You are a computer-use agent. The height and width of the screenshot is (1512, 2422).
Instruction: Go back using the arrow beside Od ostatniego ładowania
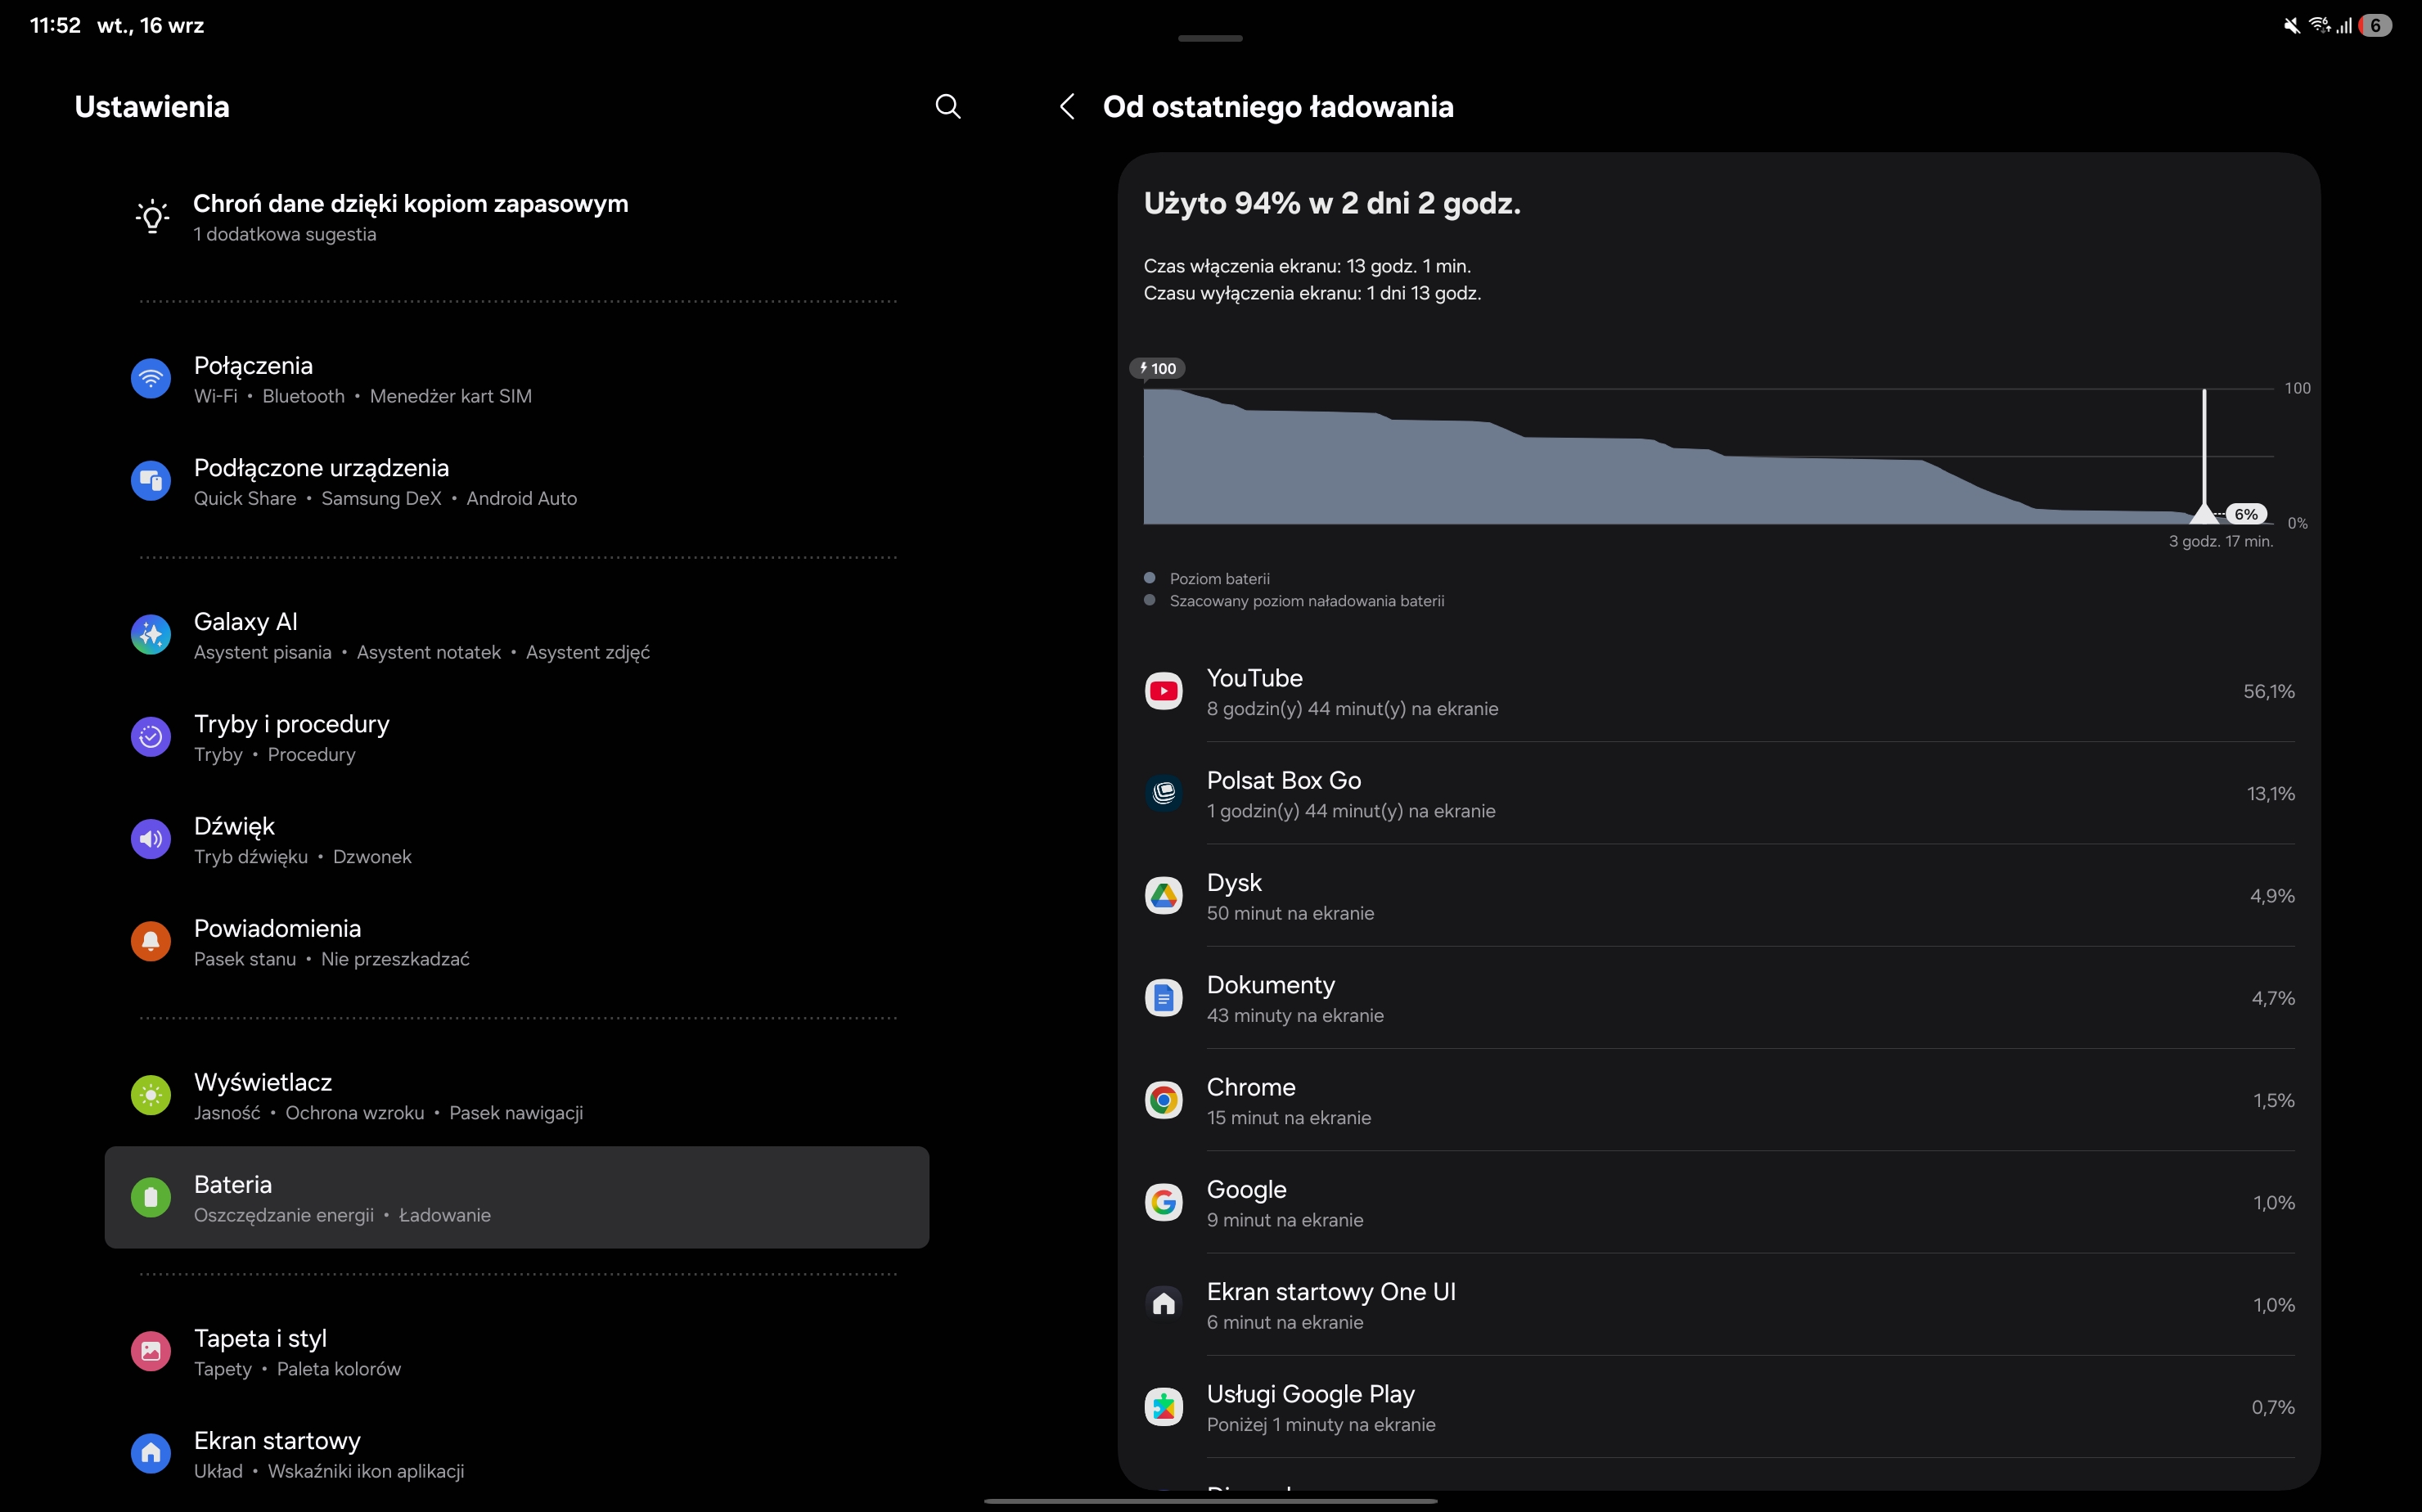[x=1067, y=107]
